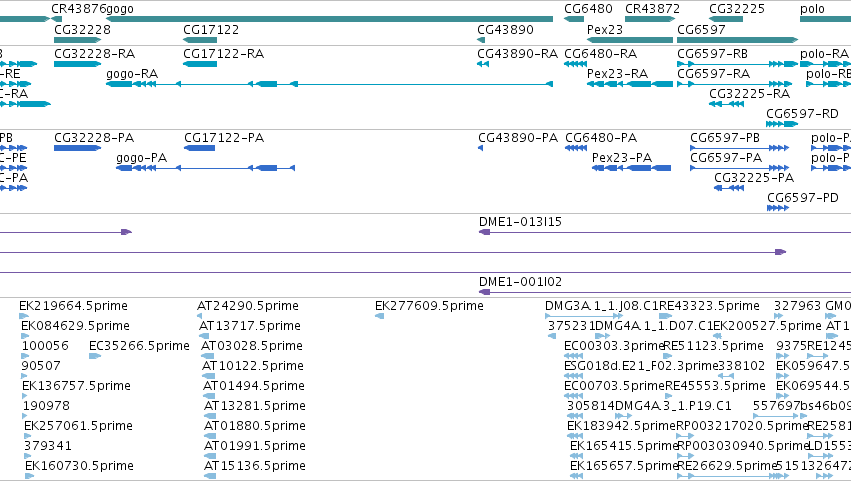Click the polo gene label

(x=812, y=9)
